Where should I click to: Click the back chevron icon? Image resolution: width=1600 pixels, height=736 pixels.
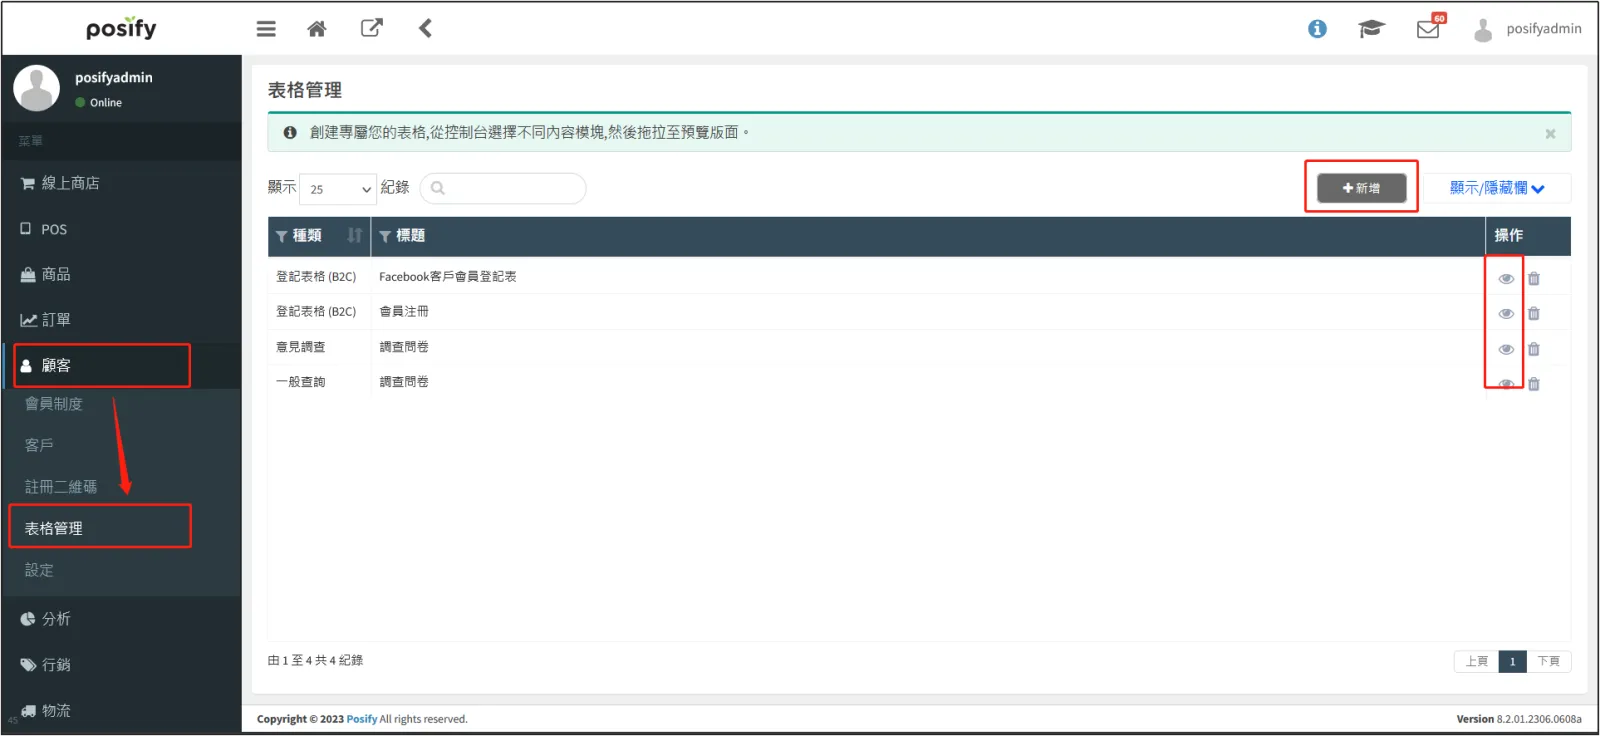(x=425, y=28)
